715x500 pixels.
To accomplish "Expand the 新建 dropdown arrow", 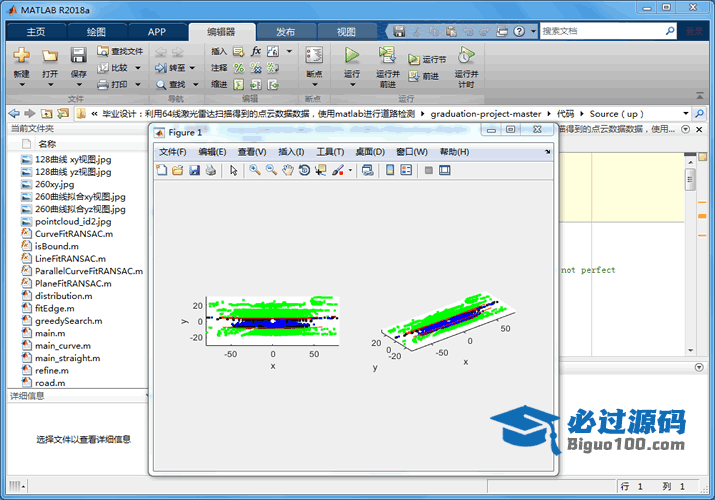I will (x=21, y=85).
